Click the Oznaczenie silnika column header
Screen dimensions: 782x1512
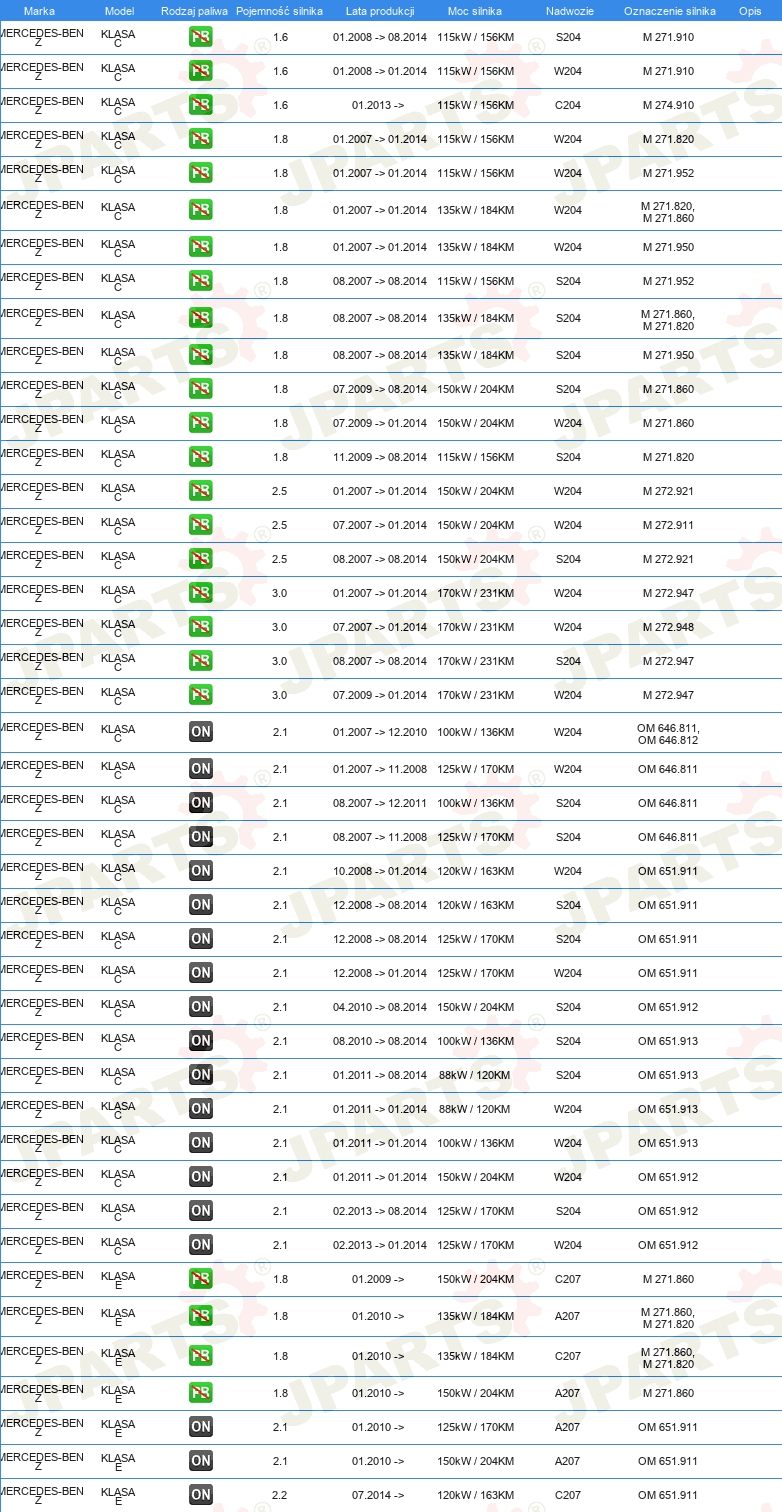[669, 11]
